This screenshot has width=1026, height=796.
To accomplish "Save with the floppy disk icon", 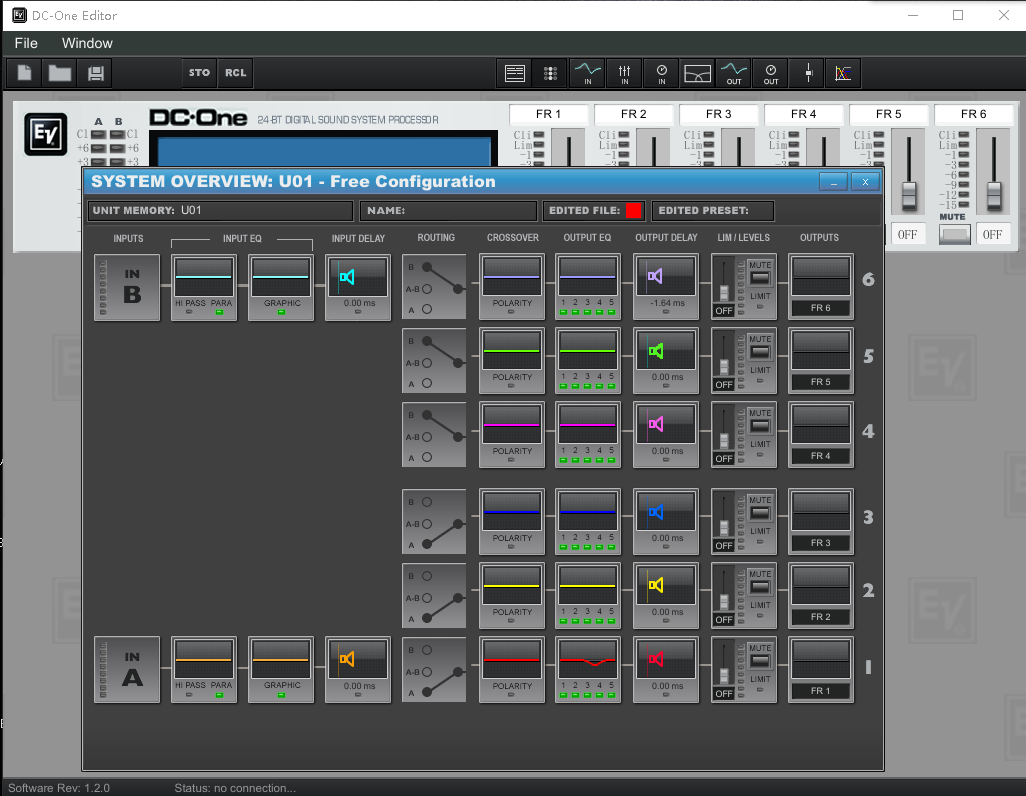I will point(96,73).
